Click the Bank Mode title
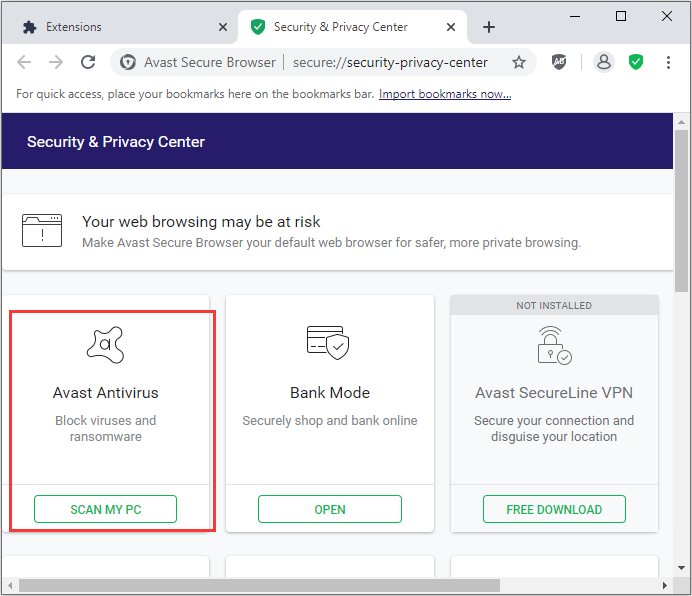 [x=330, y=392]
